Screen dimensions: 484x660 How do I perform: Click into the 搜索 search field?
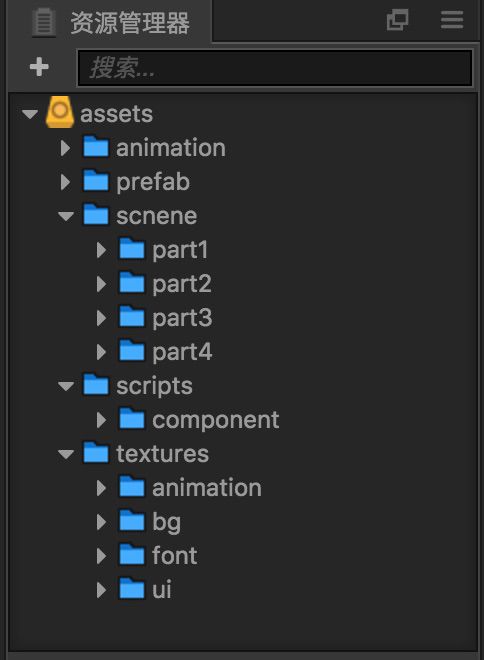(275, 68)
